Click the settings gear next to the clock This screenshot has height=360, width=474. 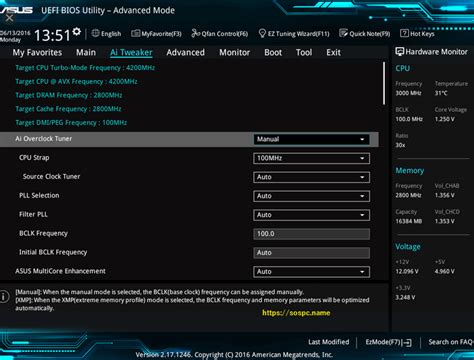click(77, 32)
